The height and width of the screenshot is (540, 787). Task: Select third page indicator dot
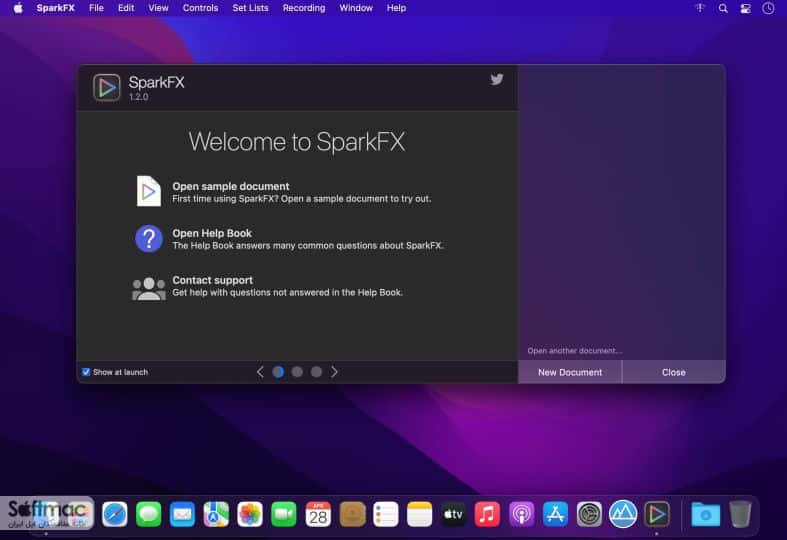tap(316, 372)
